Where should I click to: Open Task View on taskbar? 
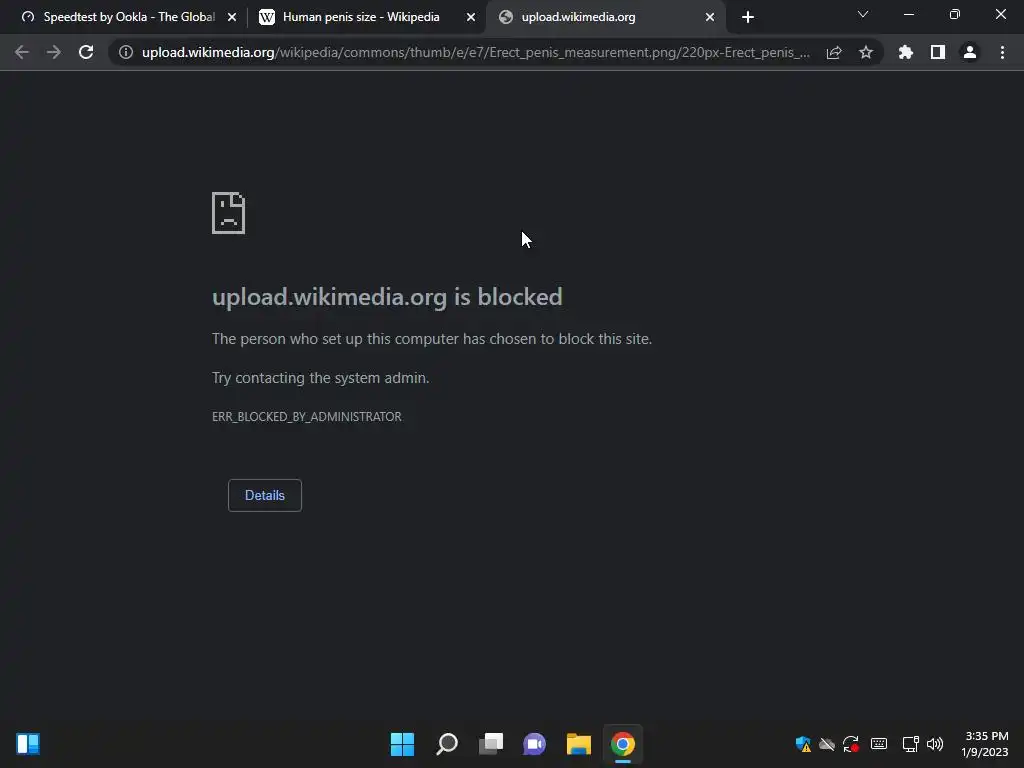pyautogui.click(x=490, y=744)
